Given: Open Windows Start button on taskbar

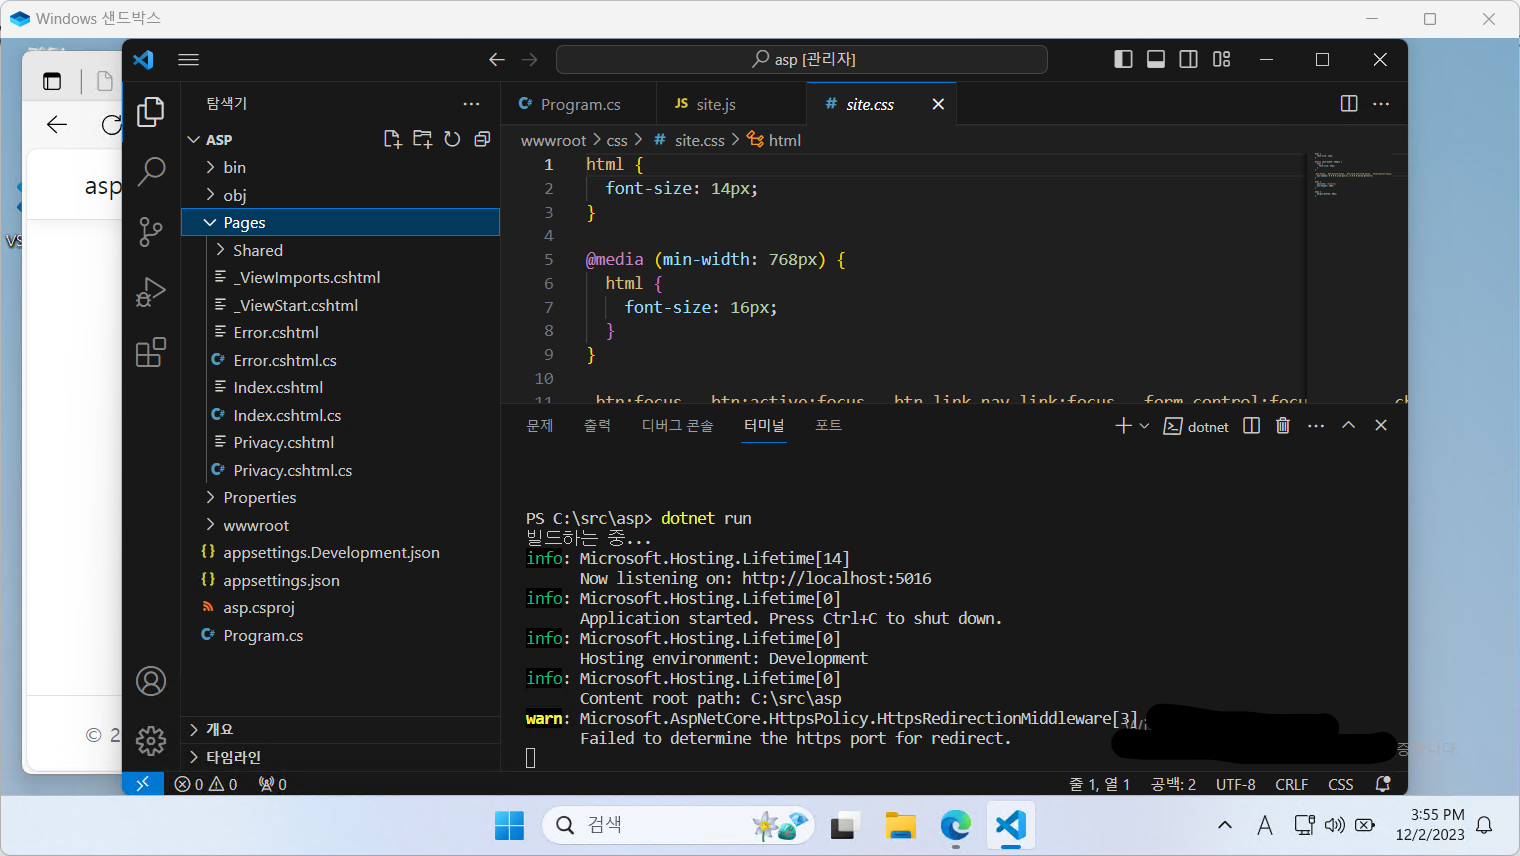Looking at the screenshot, I should click(510, 825).
